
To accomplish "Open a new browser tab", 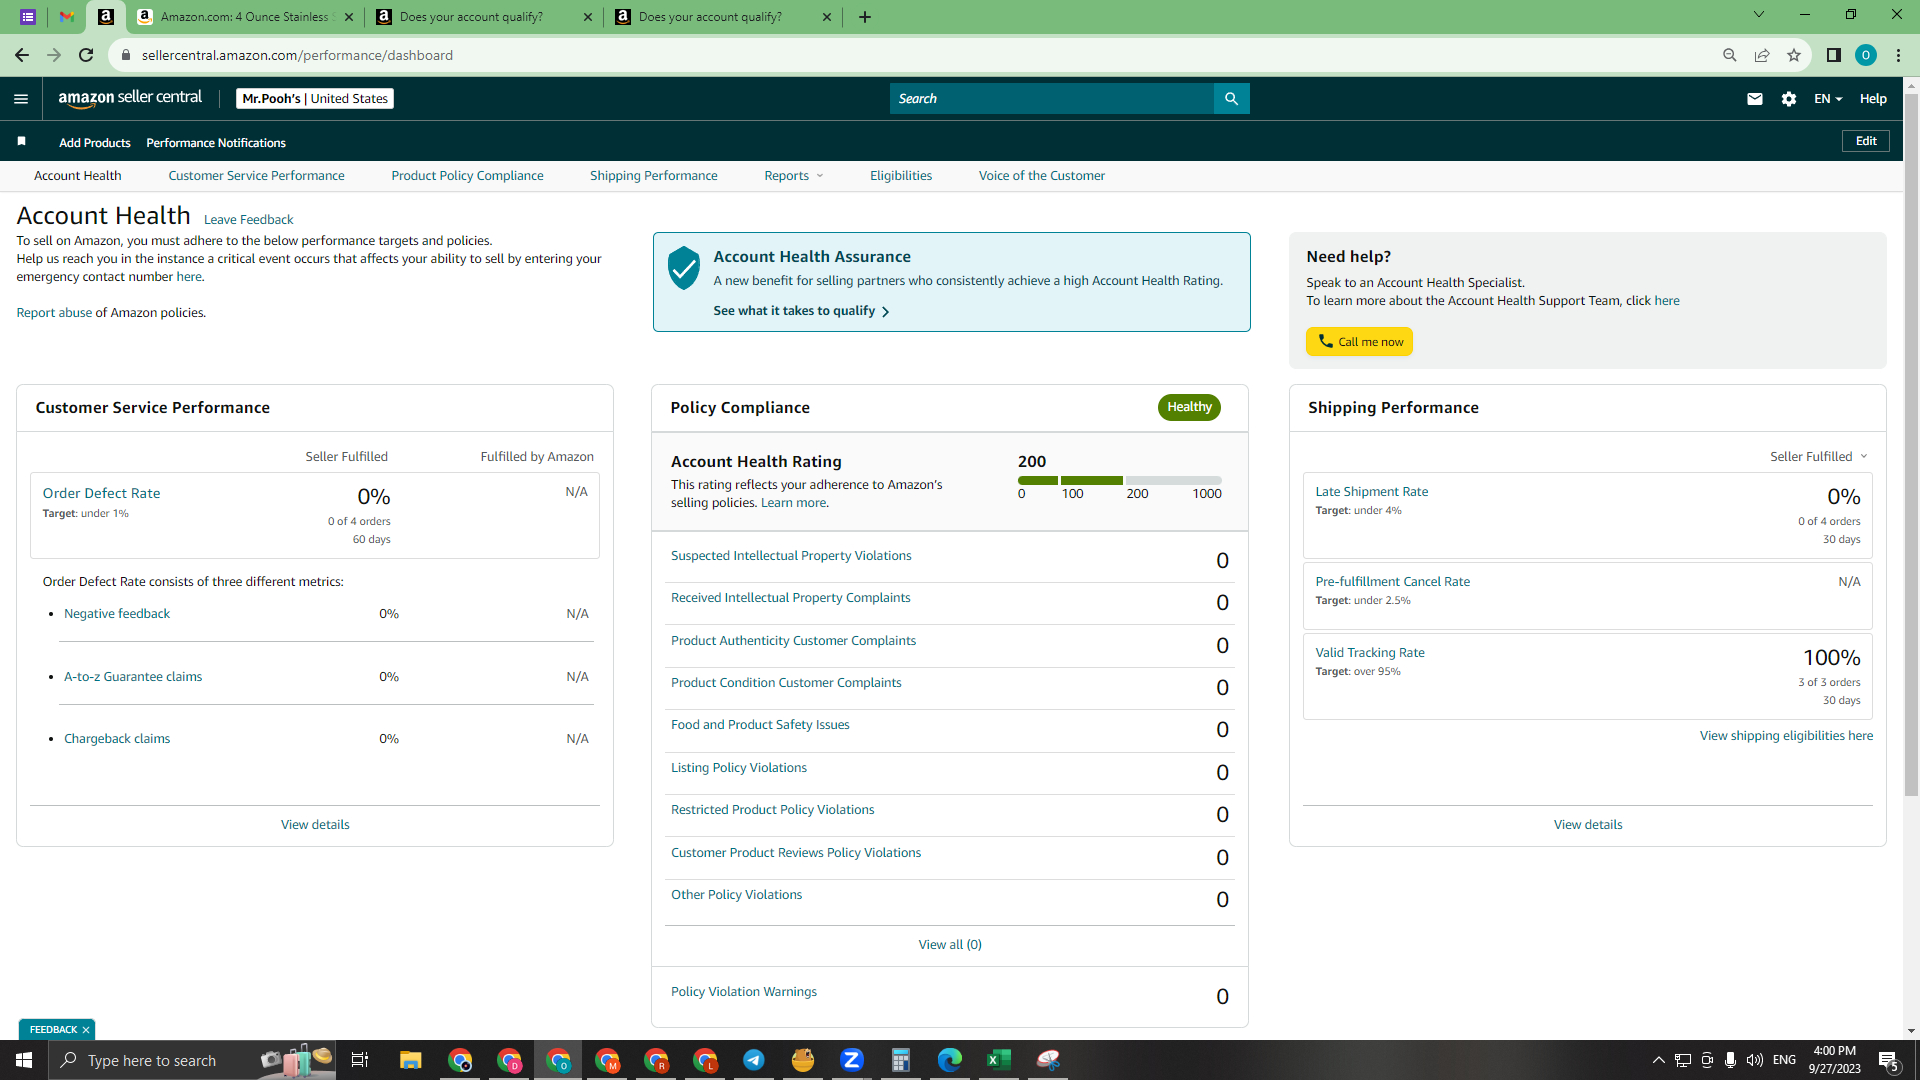I will (x=865, y=17).
